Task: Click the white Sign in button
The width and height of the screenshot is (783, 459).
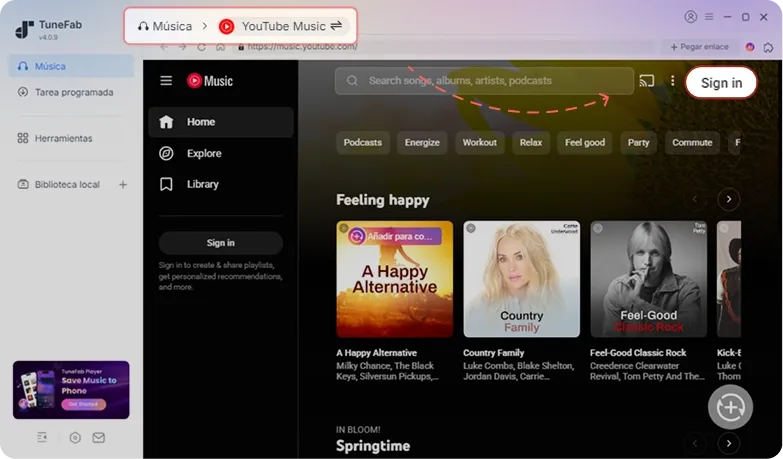Action: [721, 83]
